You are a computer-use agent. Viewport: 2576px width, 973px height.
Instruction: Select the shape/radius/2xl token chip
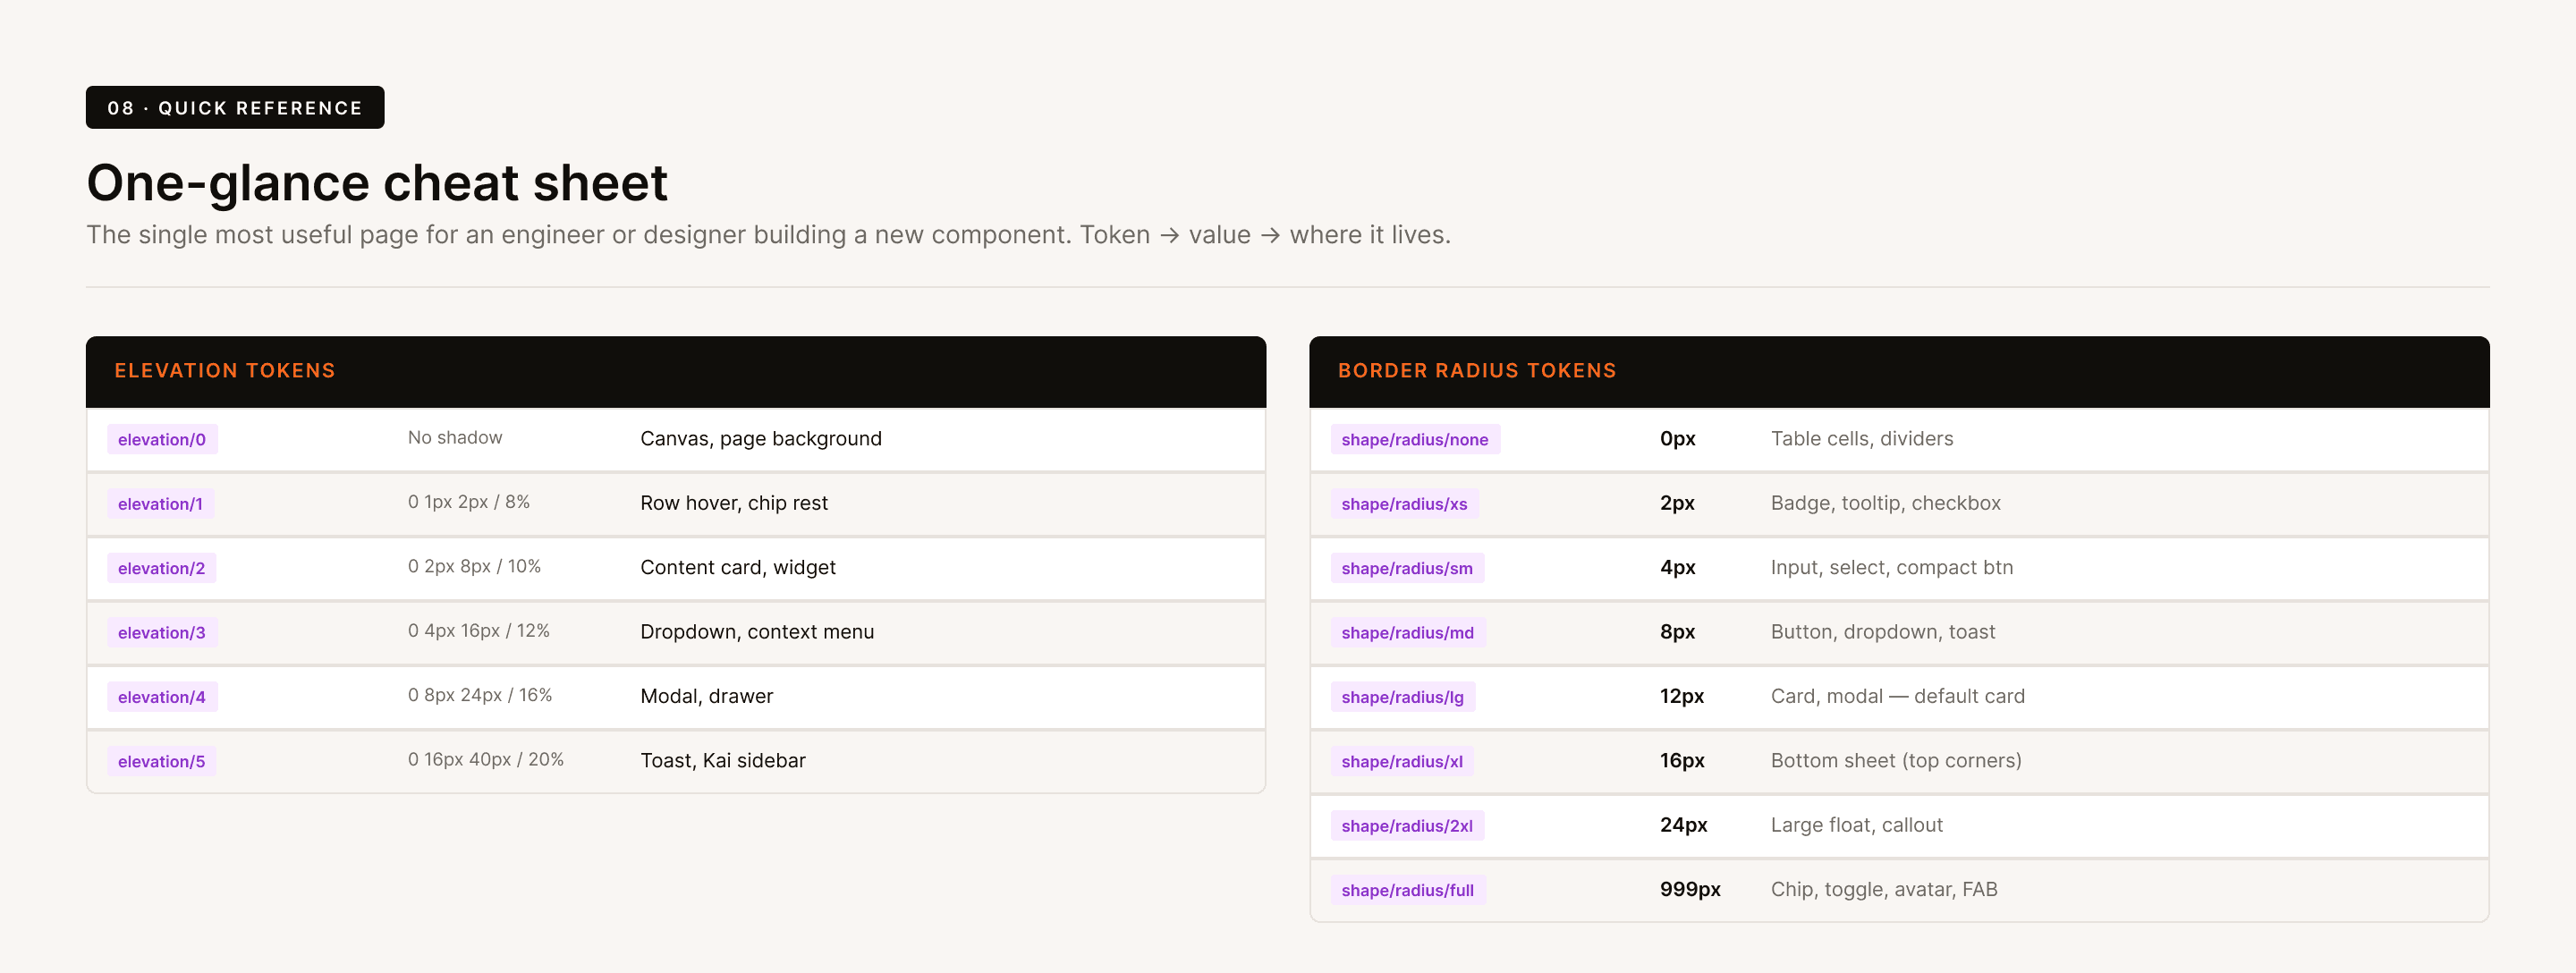click(x=1407, y=825)
